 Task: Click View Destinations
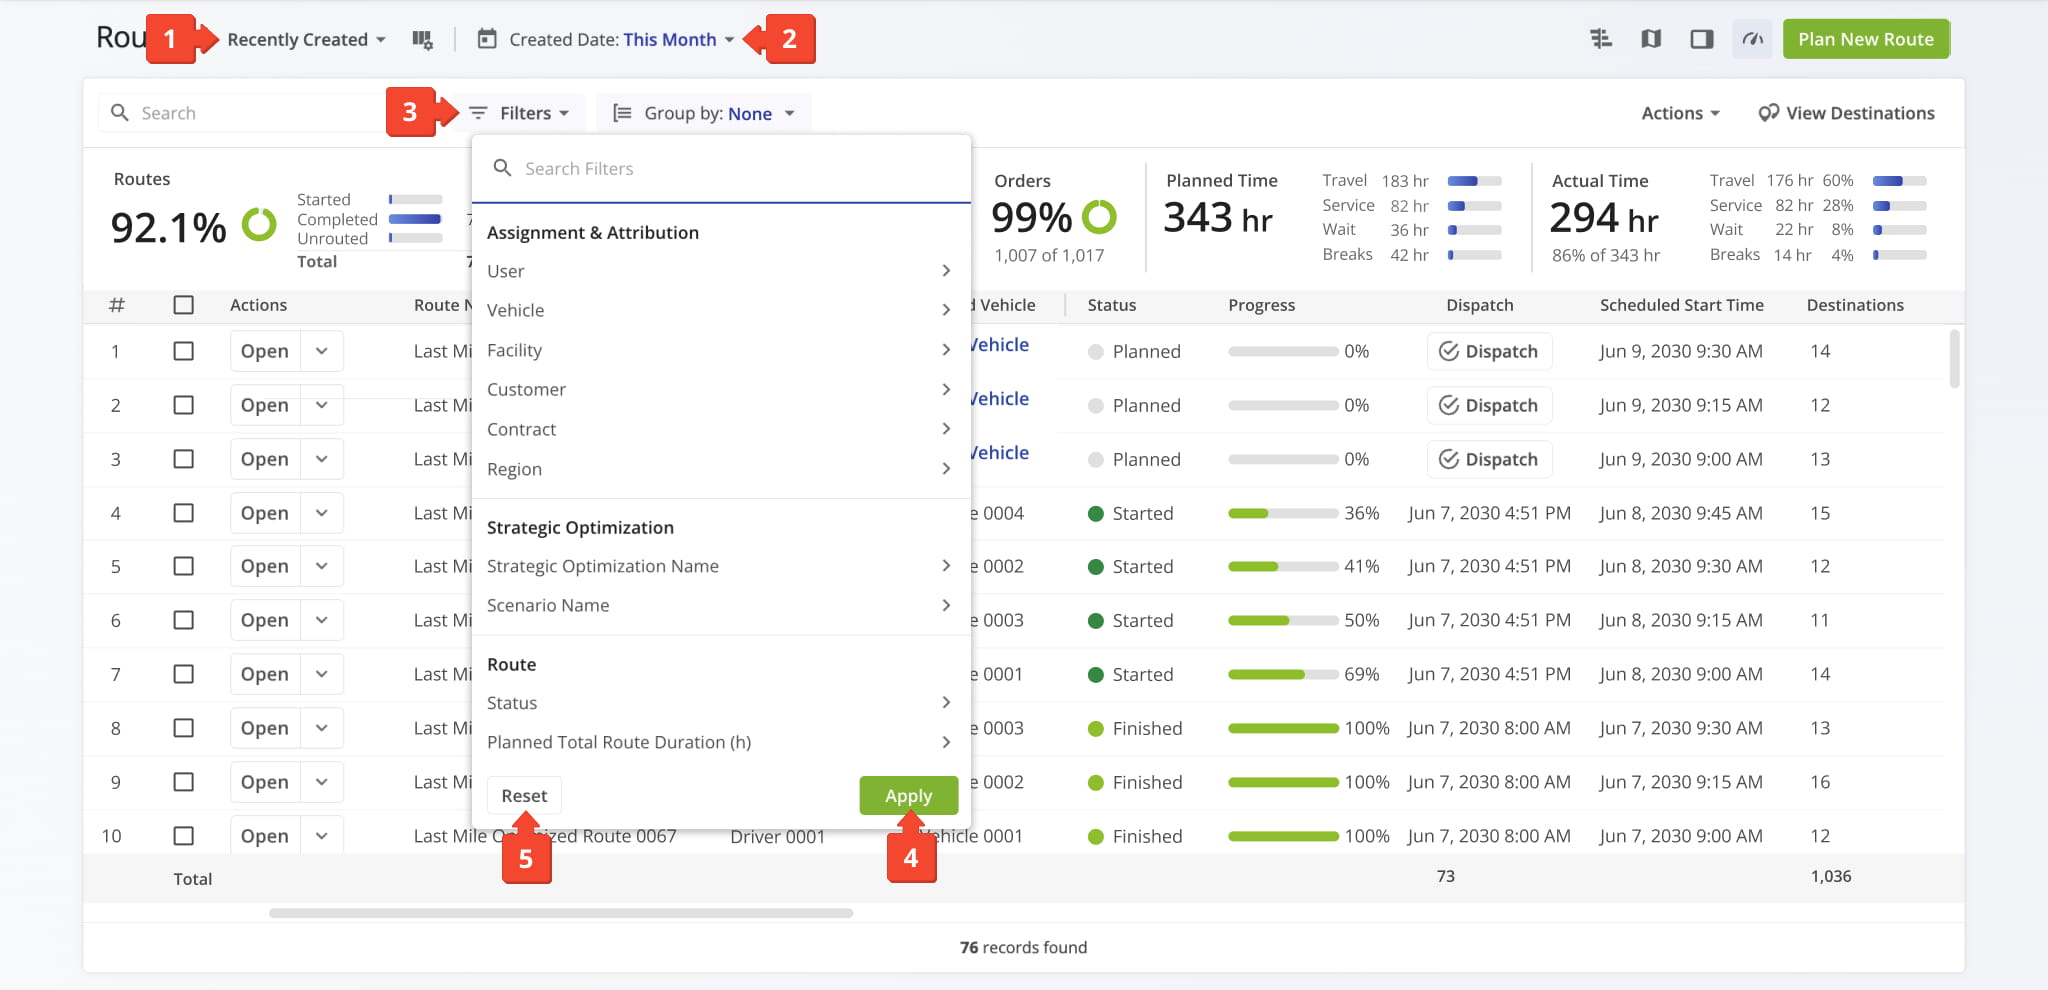pos(1846,113)
